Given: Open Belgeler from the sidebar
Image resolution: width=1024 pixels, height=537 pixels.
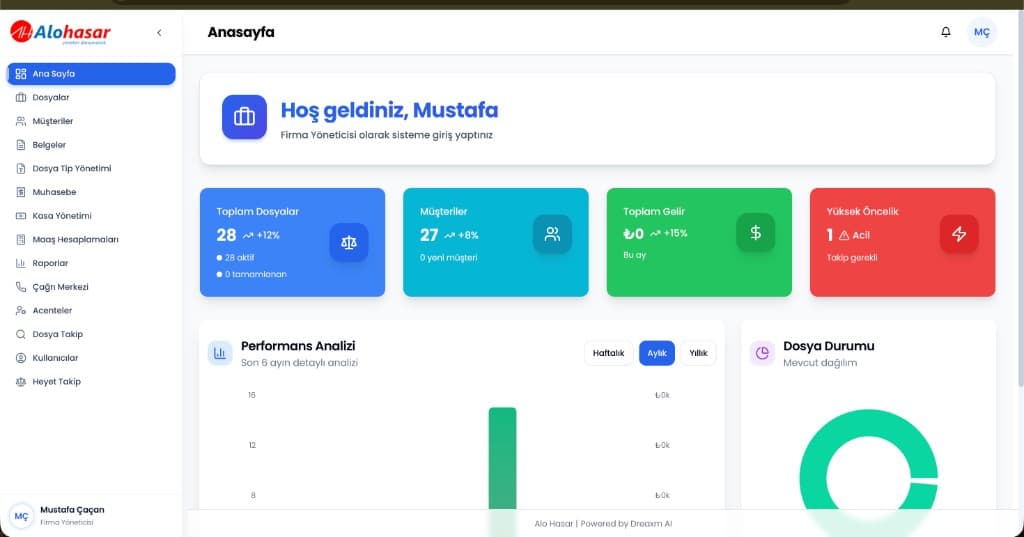Looking at the screenshot, I should (x=91, y=145).
